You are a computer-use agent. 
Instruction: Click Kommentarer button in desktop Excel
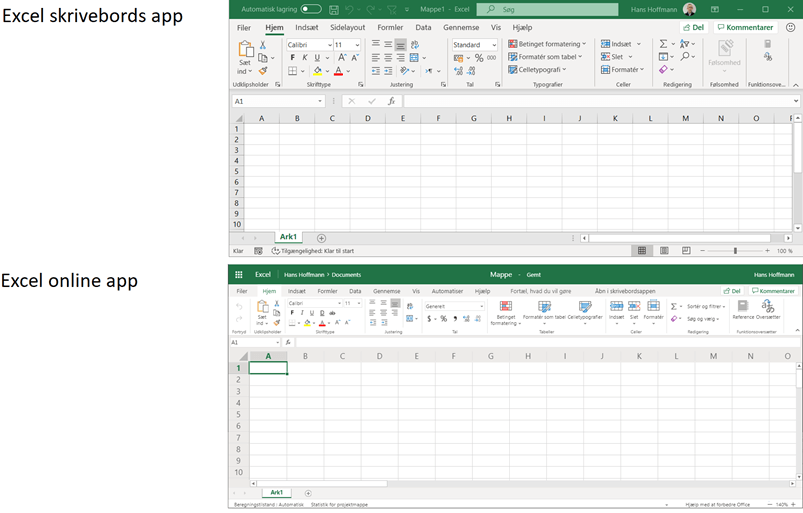(x=746, y=28)
